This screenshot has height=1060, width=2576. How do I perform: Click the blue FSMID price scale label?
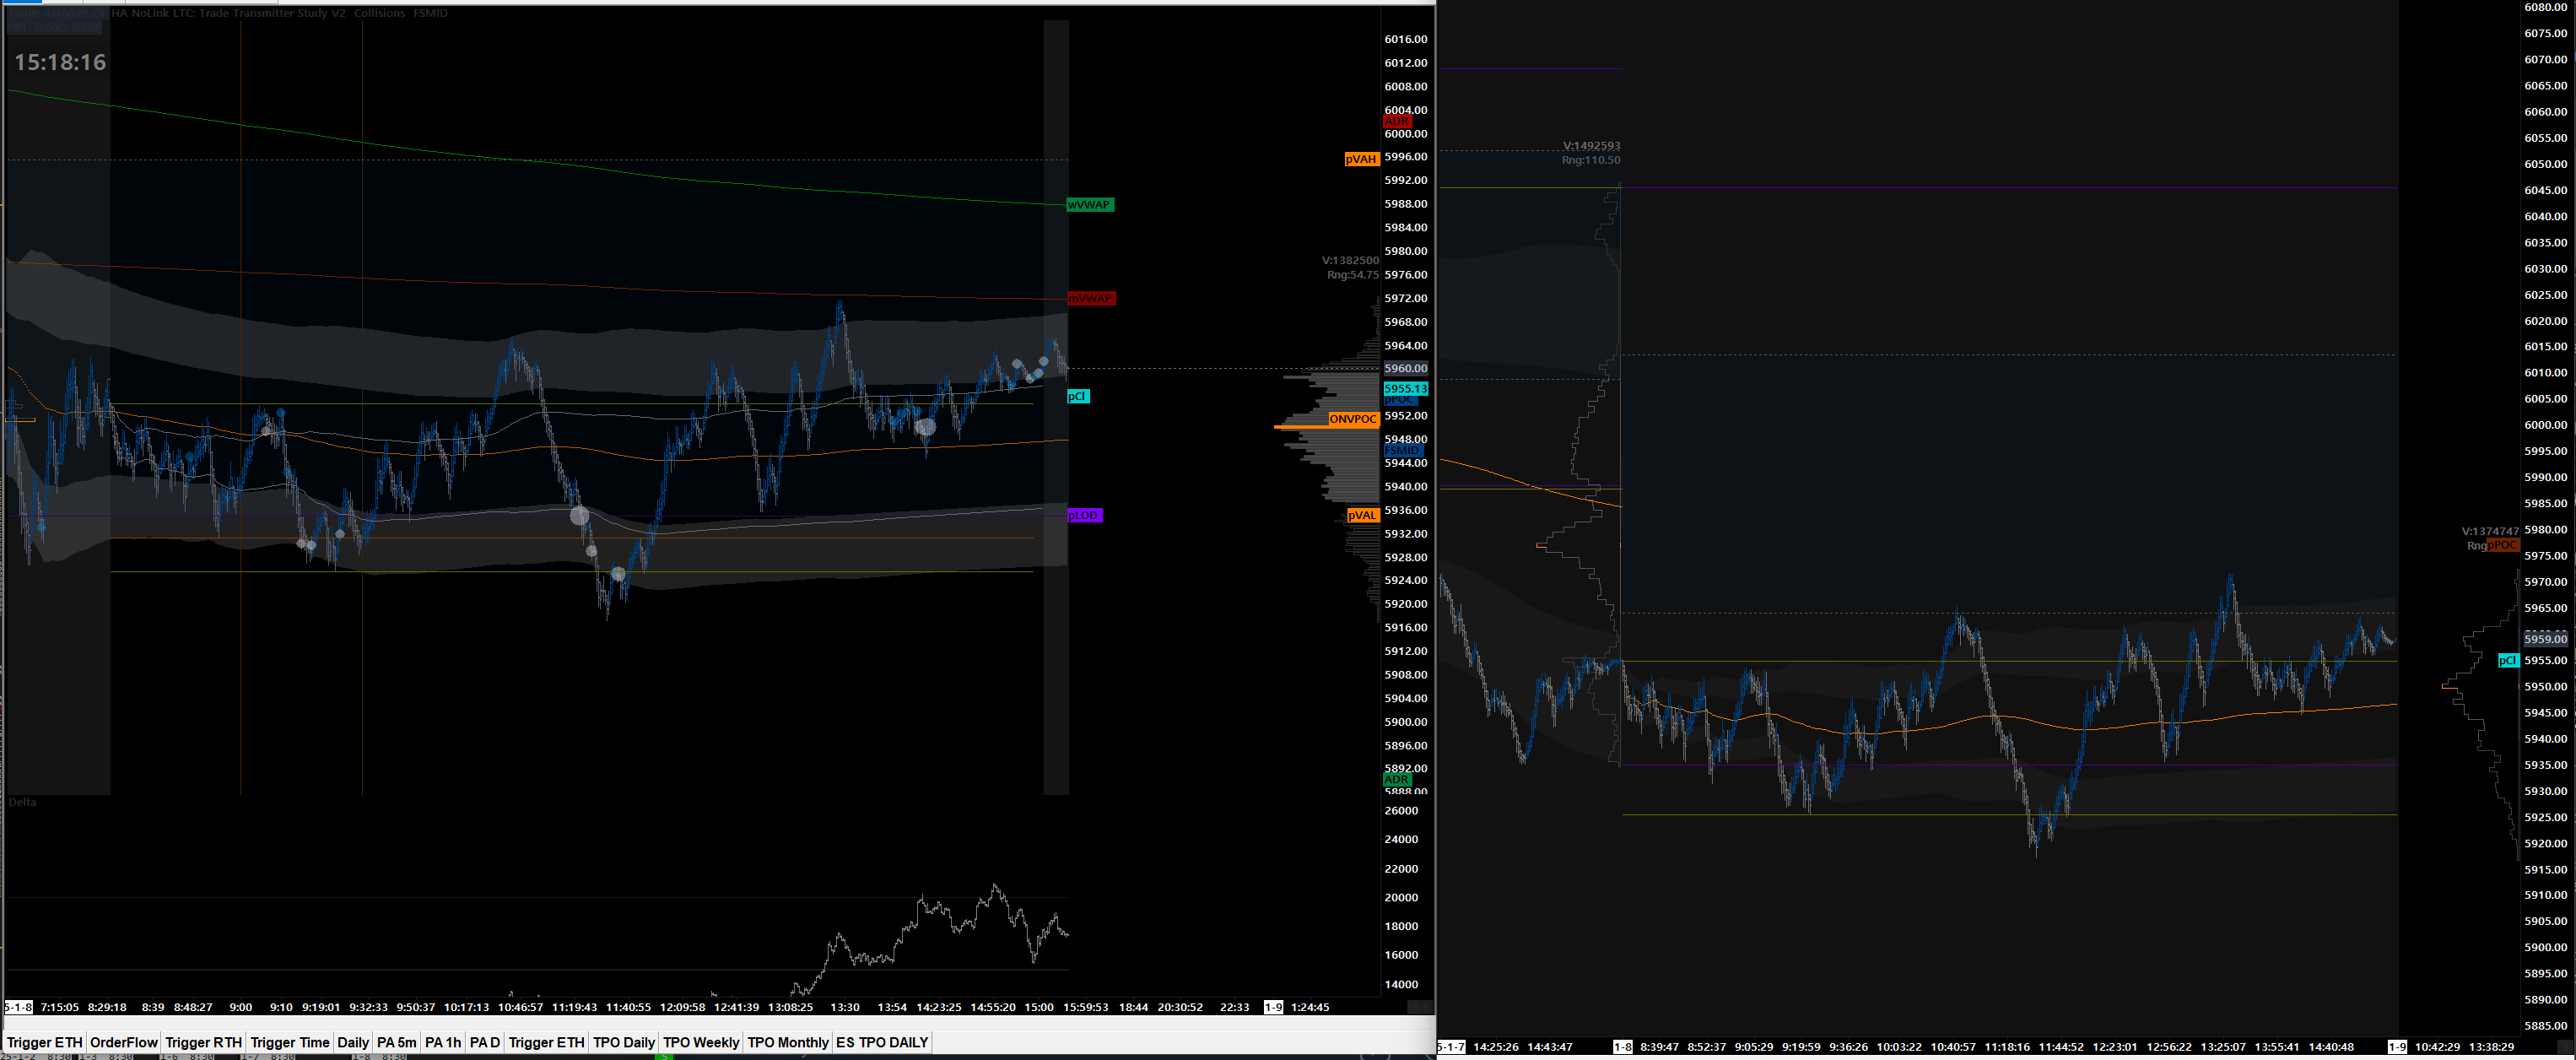click(1402, 451)
